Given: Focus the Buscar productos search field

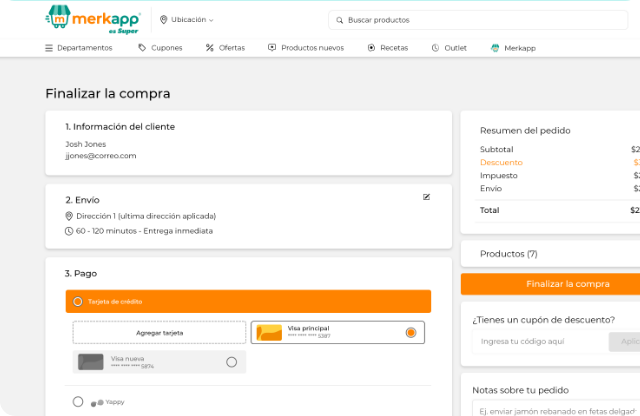Looking at the screenshot, I should (x=478, y=20).
